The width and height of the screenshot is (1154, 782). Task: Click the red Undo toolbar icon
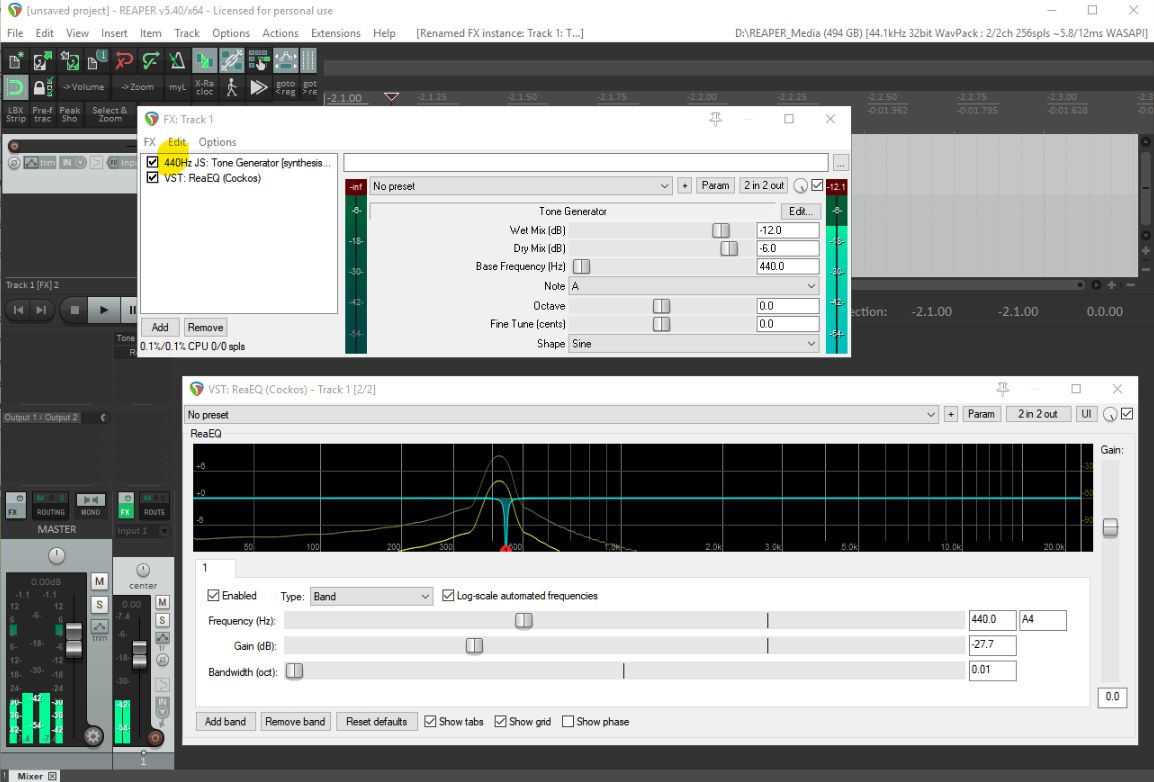(124, 61)
